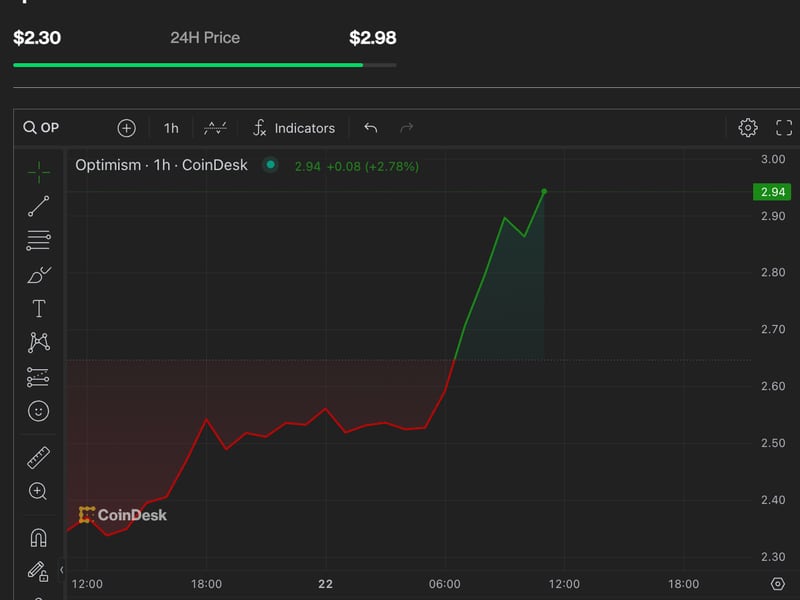The height and width of the screenshot is (600, 800).
Task: Open the Fibonacci retracement tool
Action: coord(39,240)
